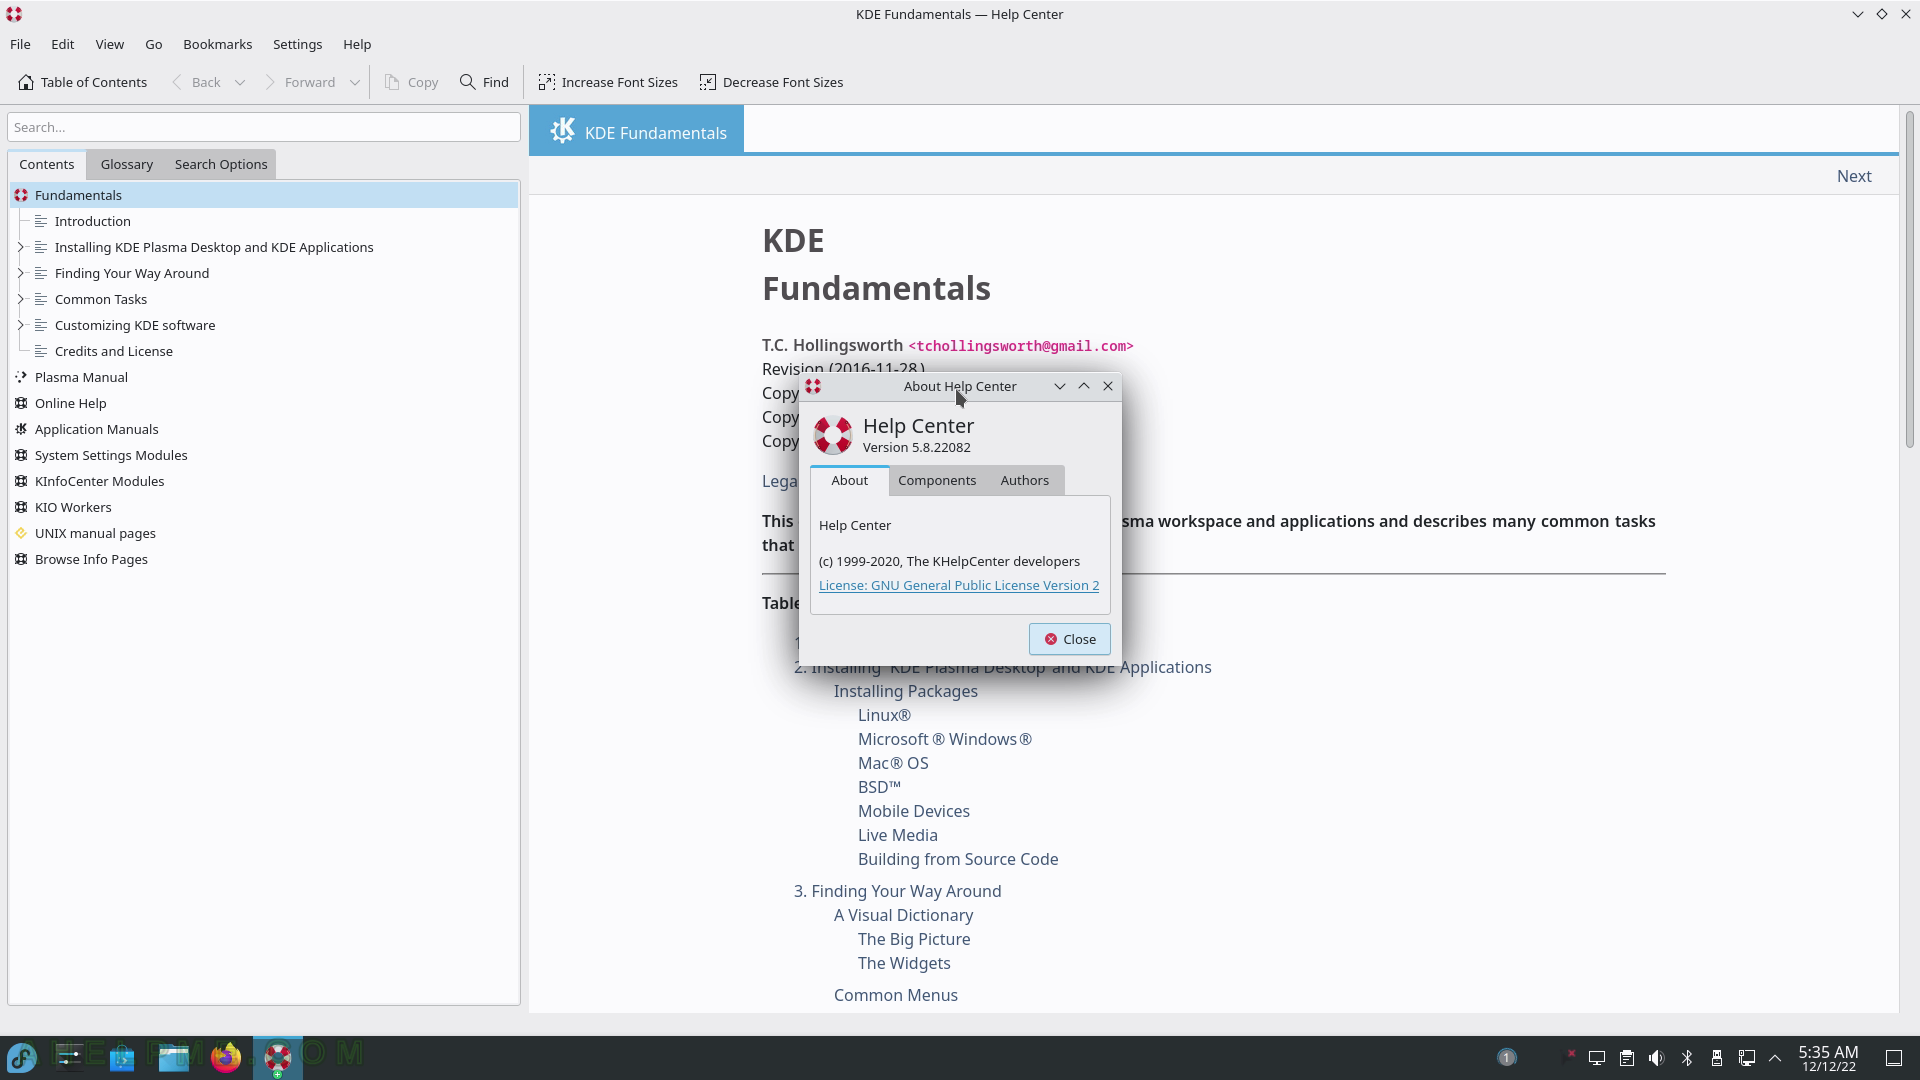This screenshot has height=1080, width=1920.
Task: Click Decrease Font Sizes toolbar button
Action: coord(771,82)
